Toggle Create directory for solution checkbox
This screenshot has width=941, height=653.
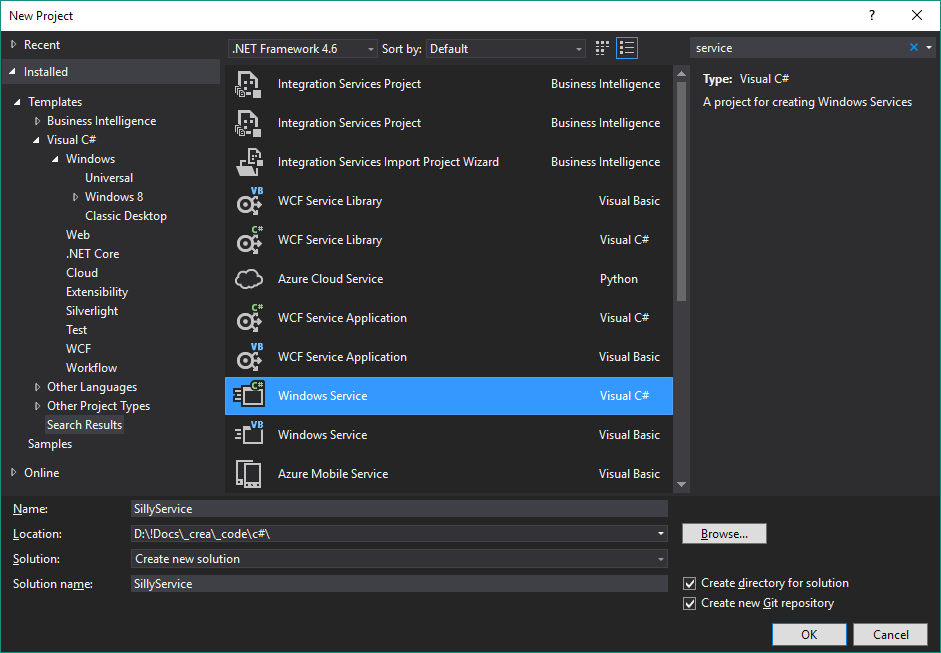coord(690,583)
